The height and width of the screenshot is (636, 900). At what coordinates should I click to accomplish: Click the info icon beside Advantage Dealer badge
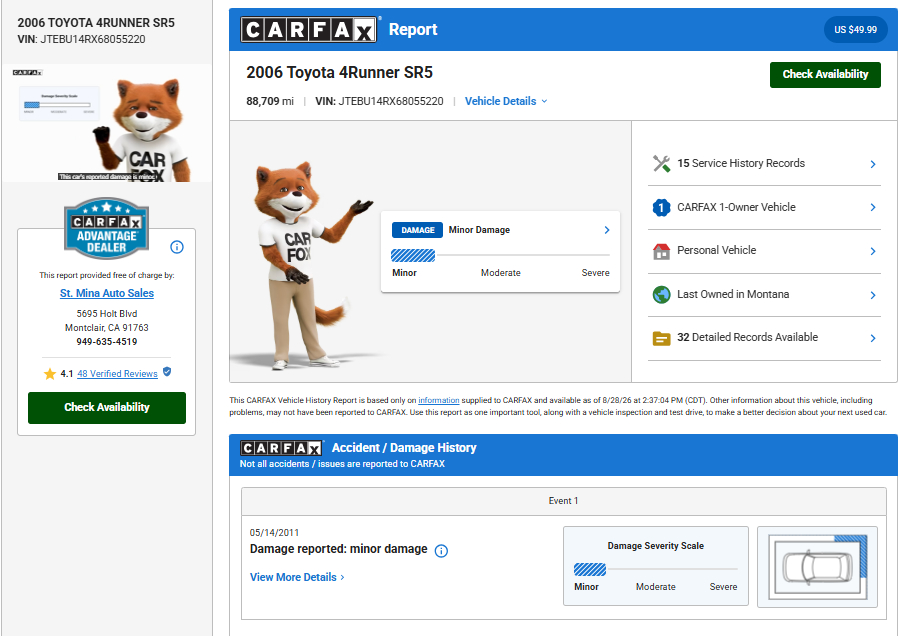(177, 247)
